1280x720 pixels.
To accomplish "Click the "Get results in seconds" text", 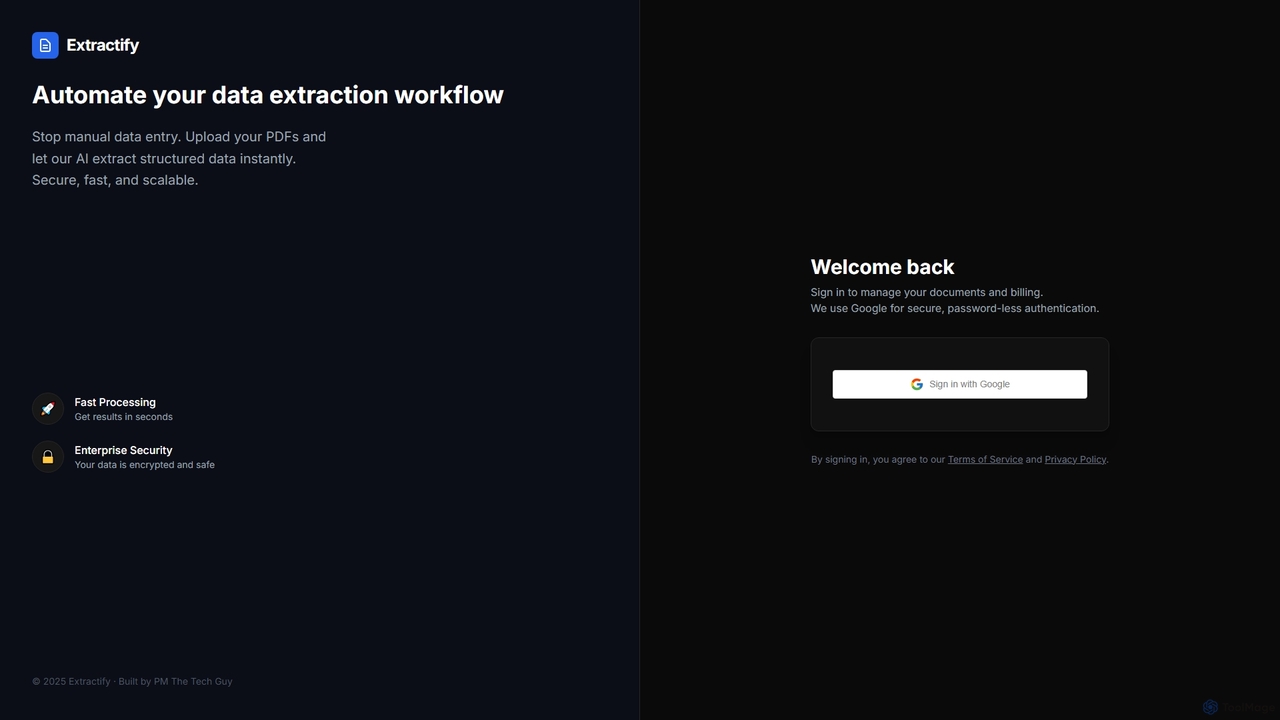I will tap(124, 417).
